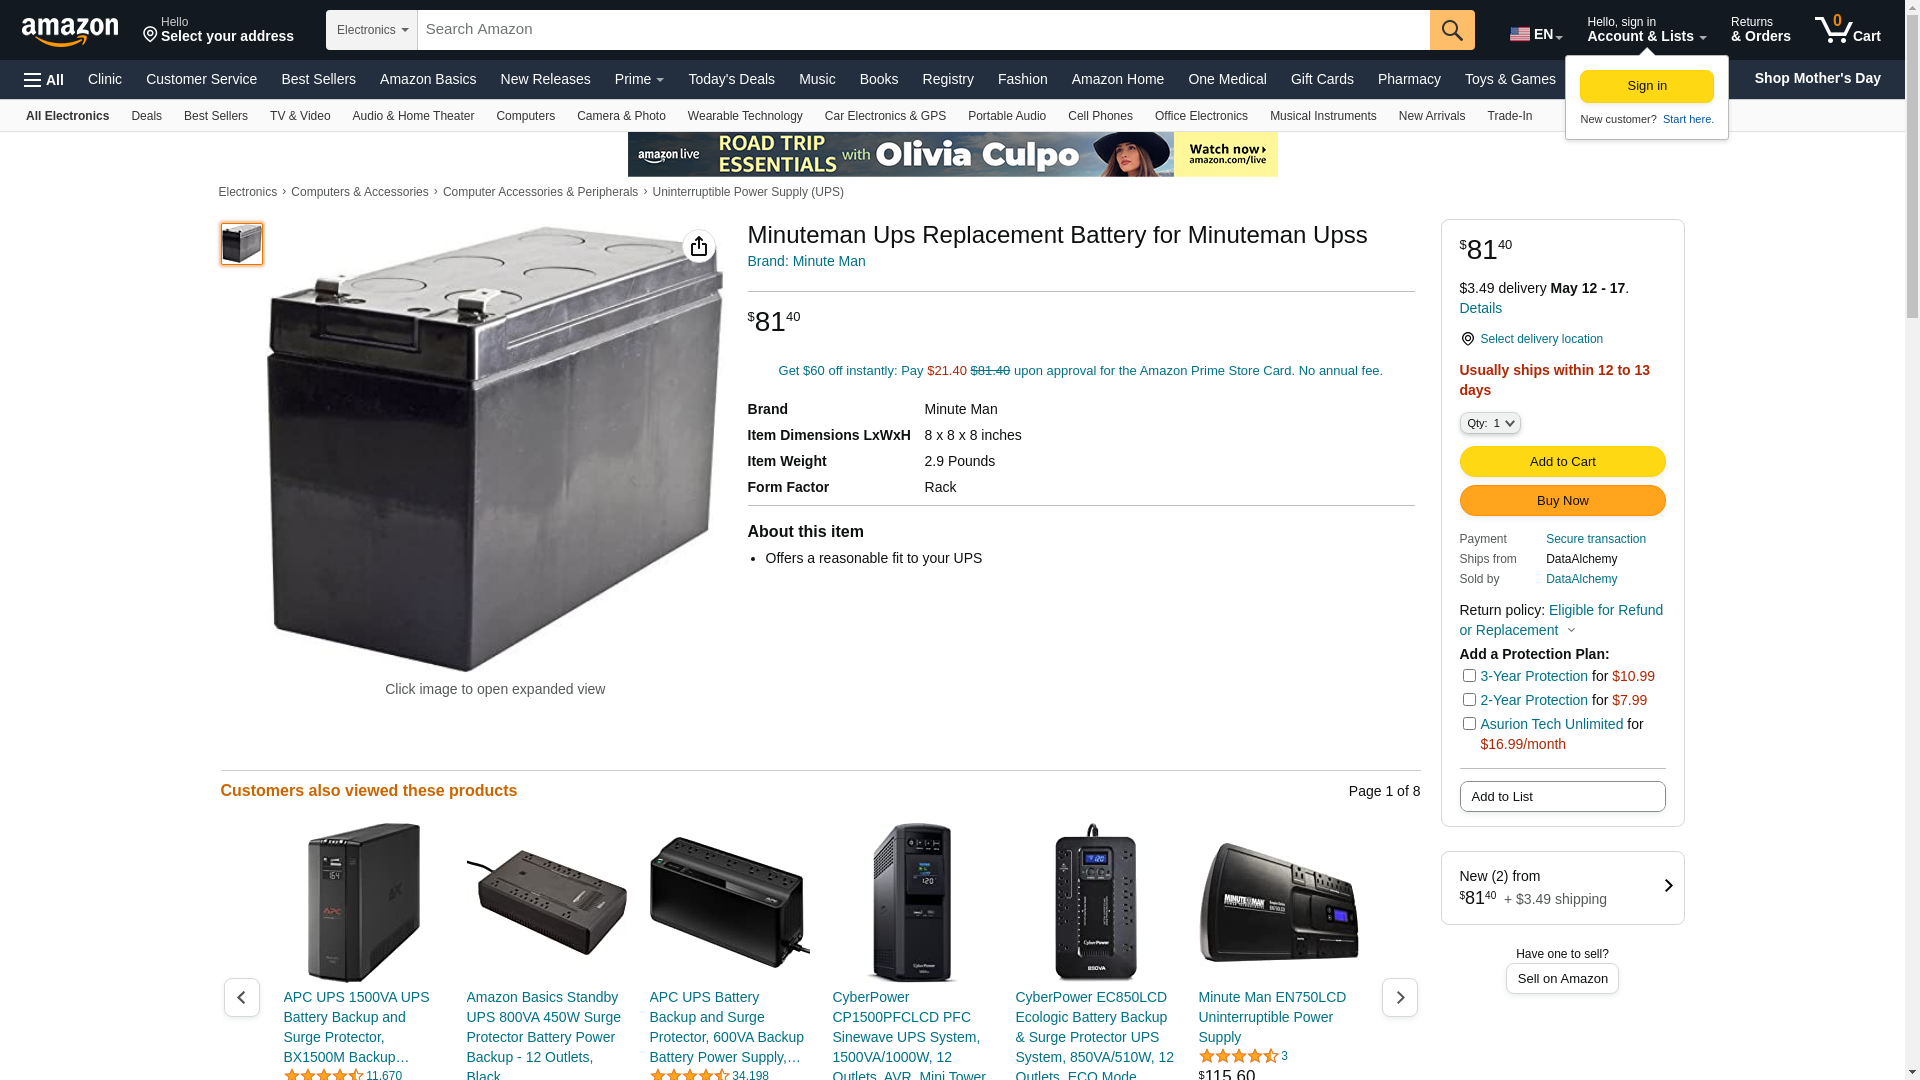This screenshot has height=1080, width=1920.
Task: Open the shopping cart icon
Action: (1847, 30)
